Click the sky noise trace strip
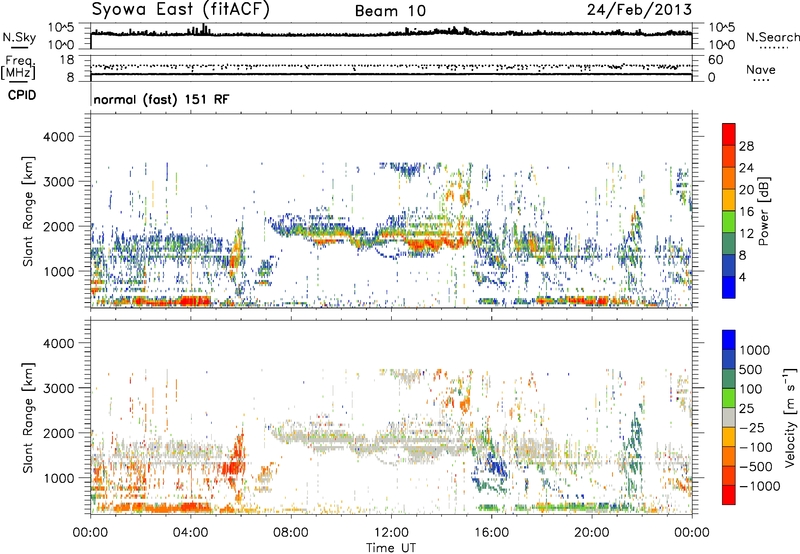 [391, 36]
